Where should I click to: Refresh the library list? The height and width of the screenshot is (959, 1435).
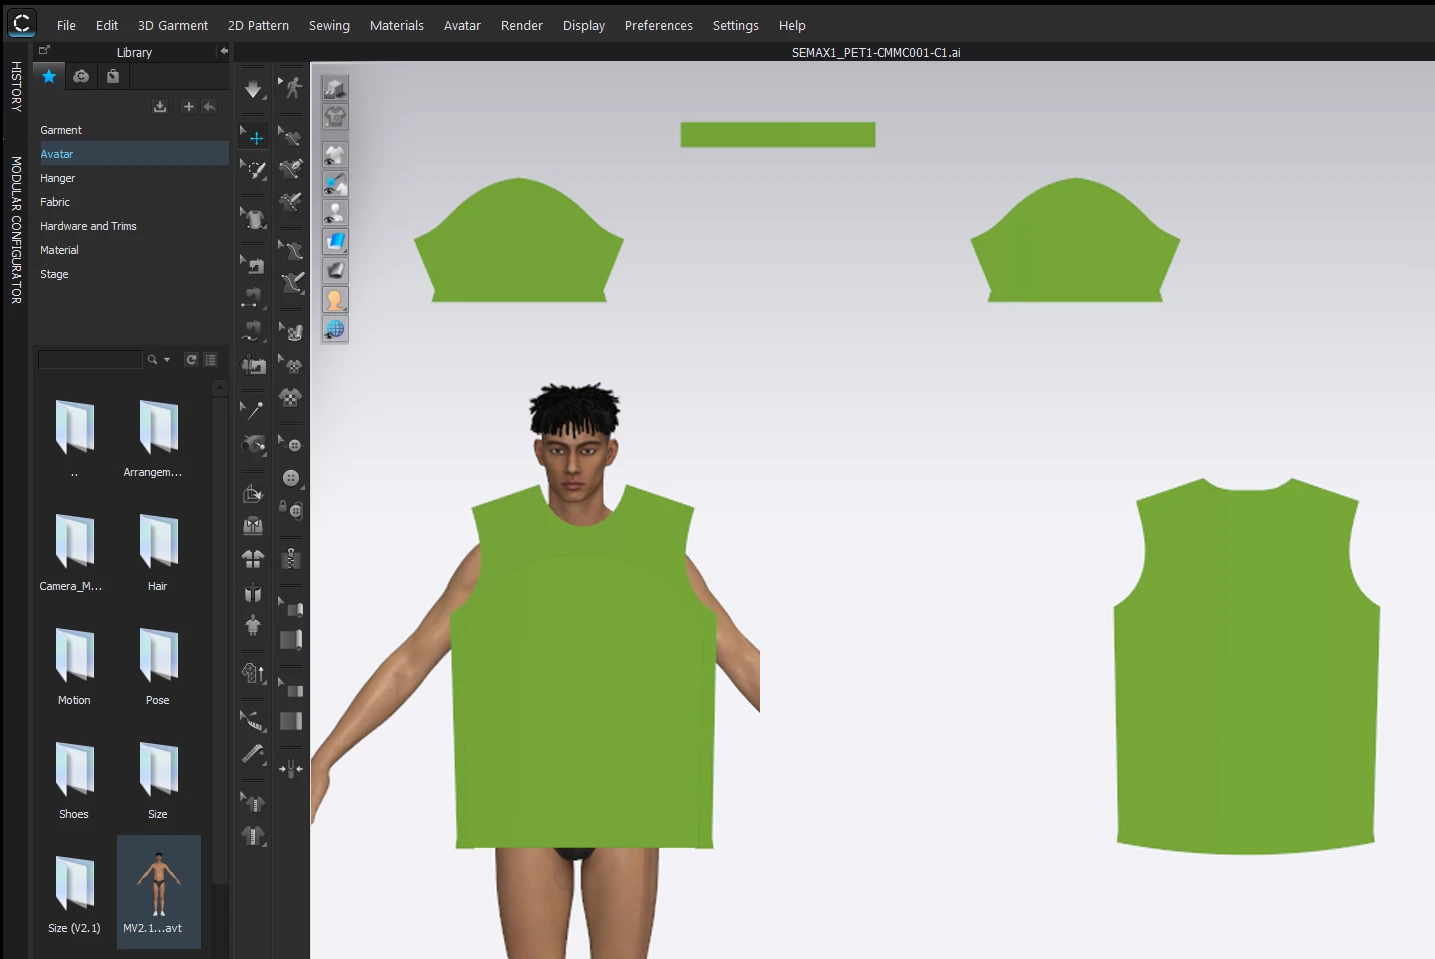[x=191, y=360]
